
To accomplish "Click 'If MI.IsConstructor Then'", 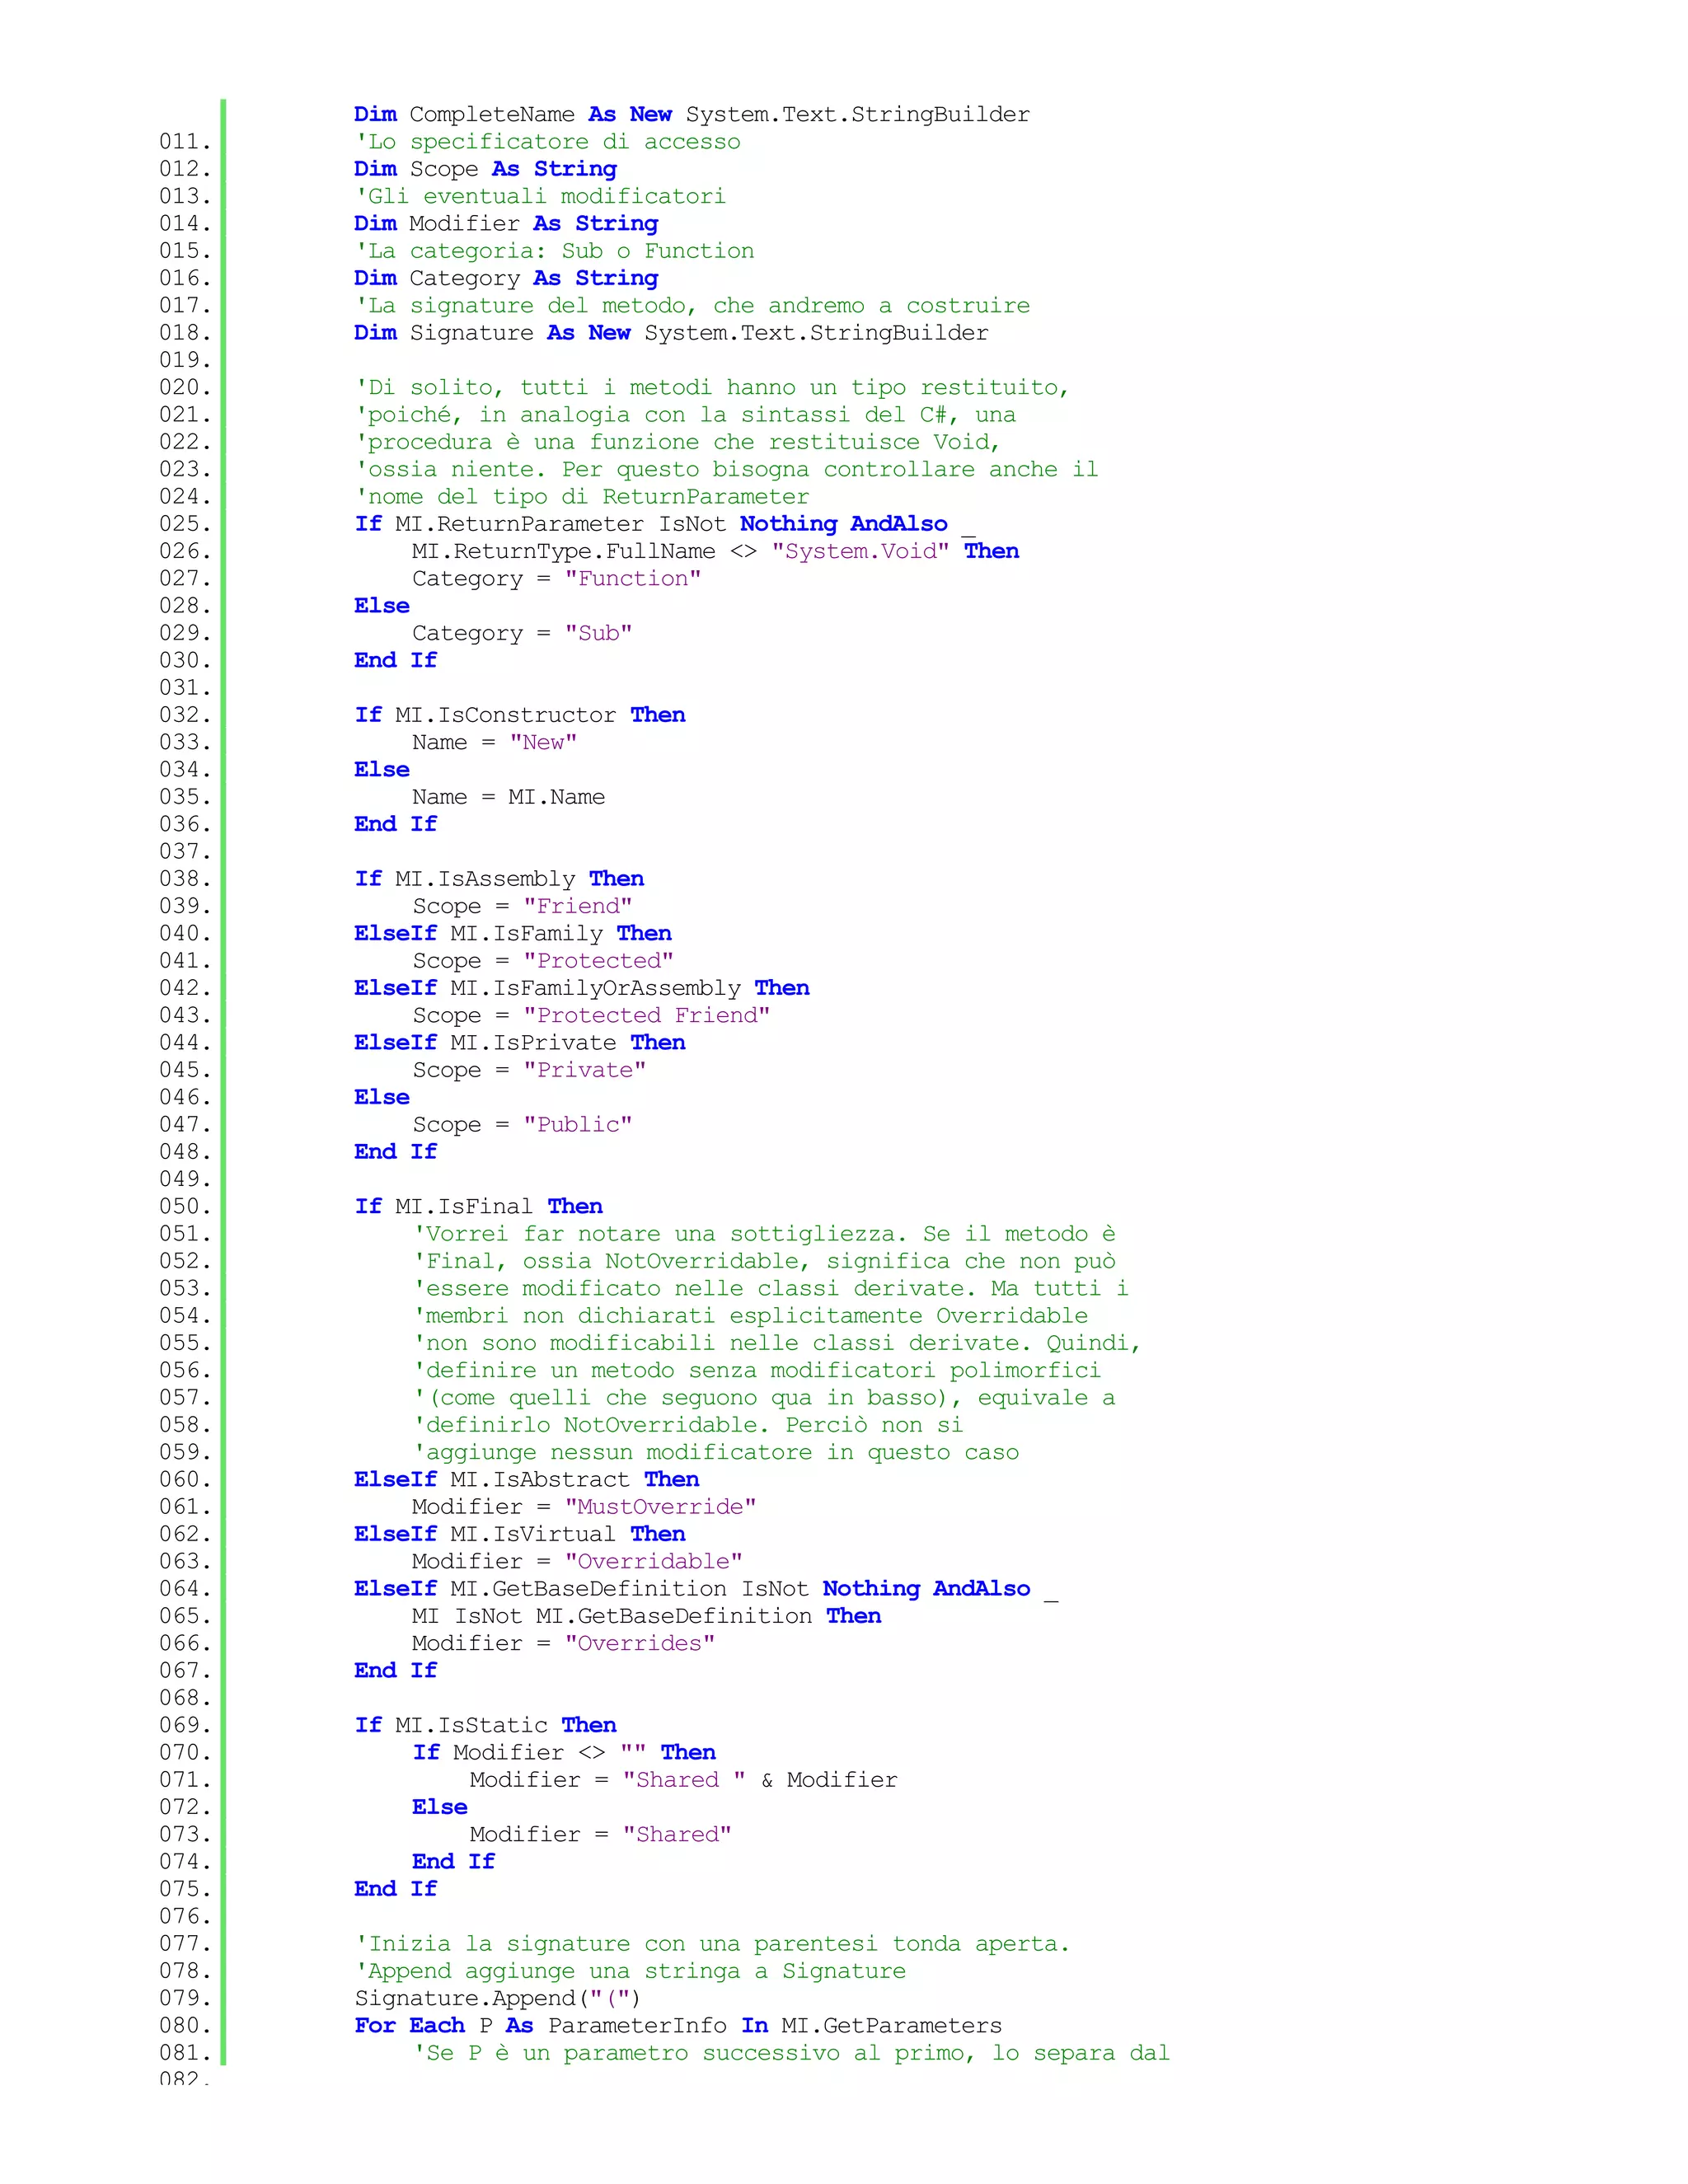I will (520, 715).
